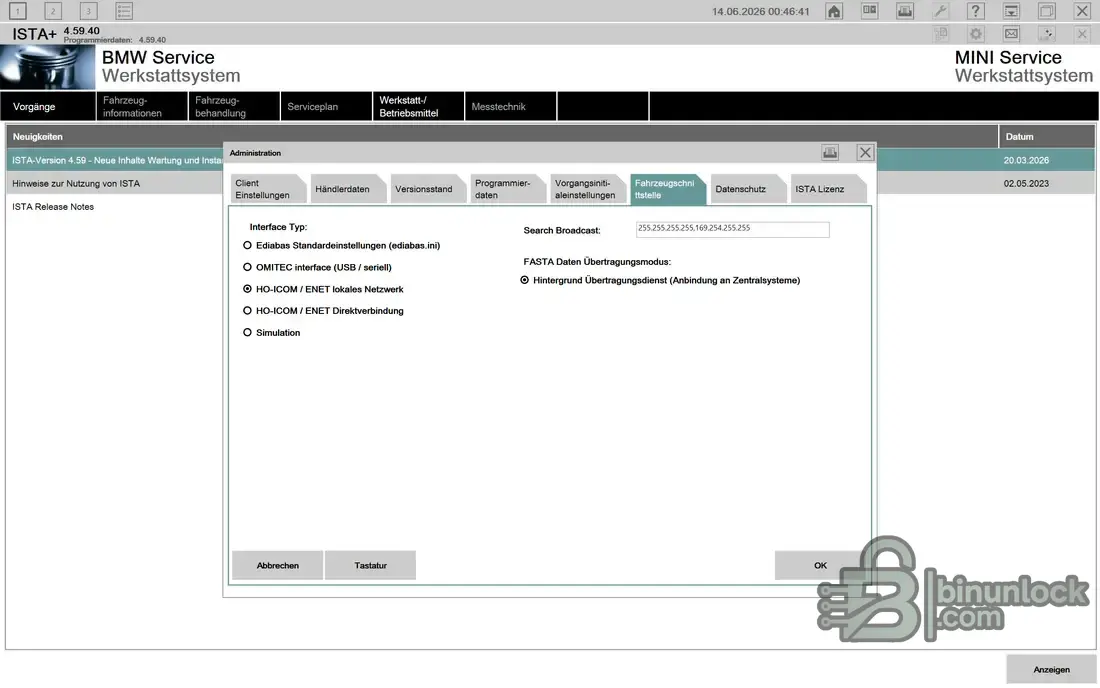Click the Tastatur button

point(370,565)
